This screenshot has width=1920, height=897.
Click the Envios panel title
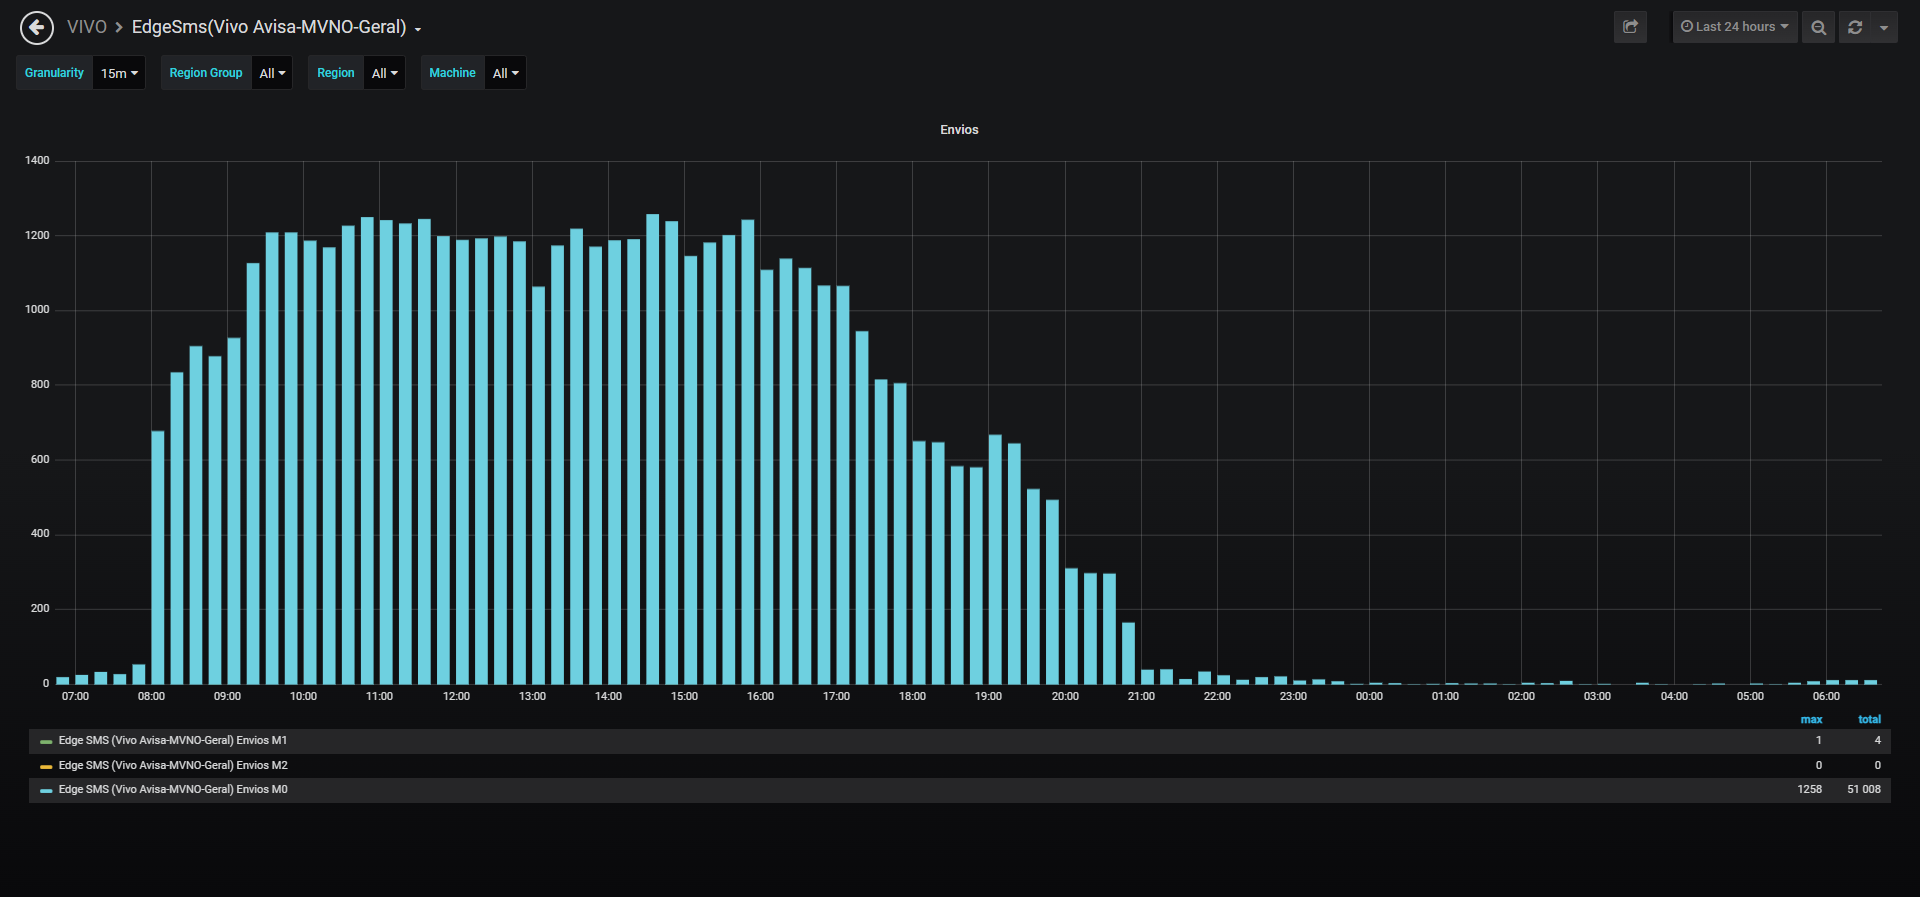(x=959, y=130)
